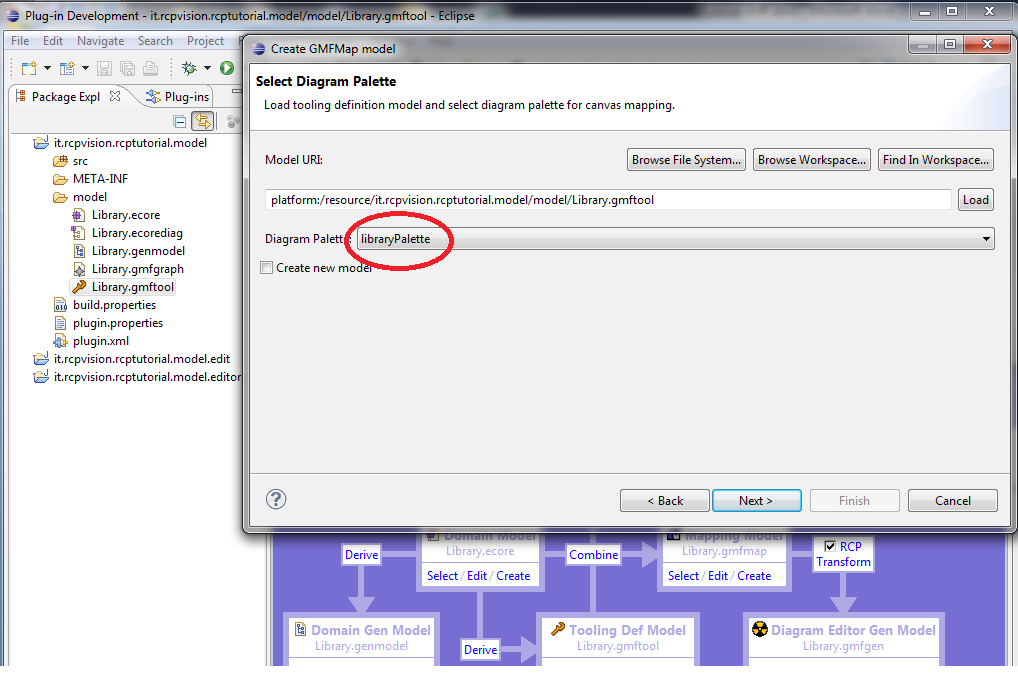Viewport: 1018px width, 681px height.
Task: Open the File menu
Action: 20,41
